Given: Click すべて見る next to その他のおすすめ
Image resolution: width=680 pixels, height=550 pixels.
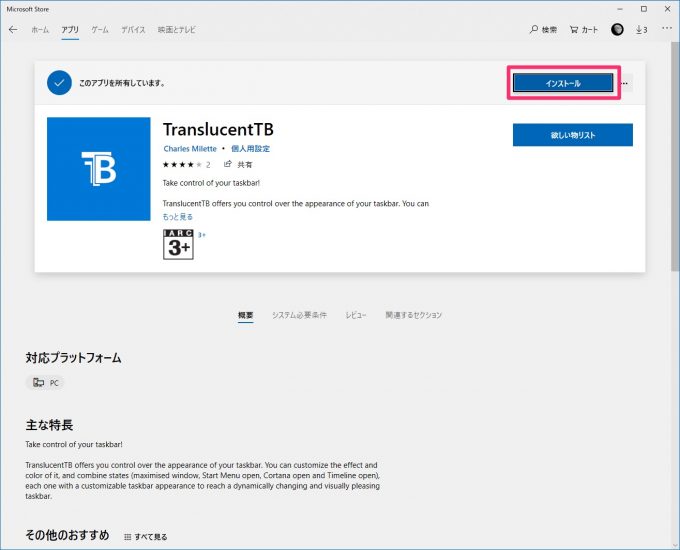Looking at the screenshot, I should [145, 537].
